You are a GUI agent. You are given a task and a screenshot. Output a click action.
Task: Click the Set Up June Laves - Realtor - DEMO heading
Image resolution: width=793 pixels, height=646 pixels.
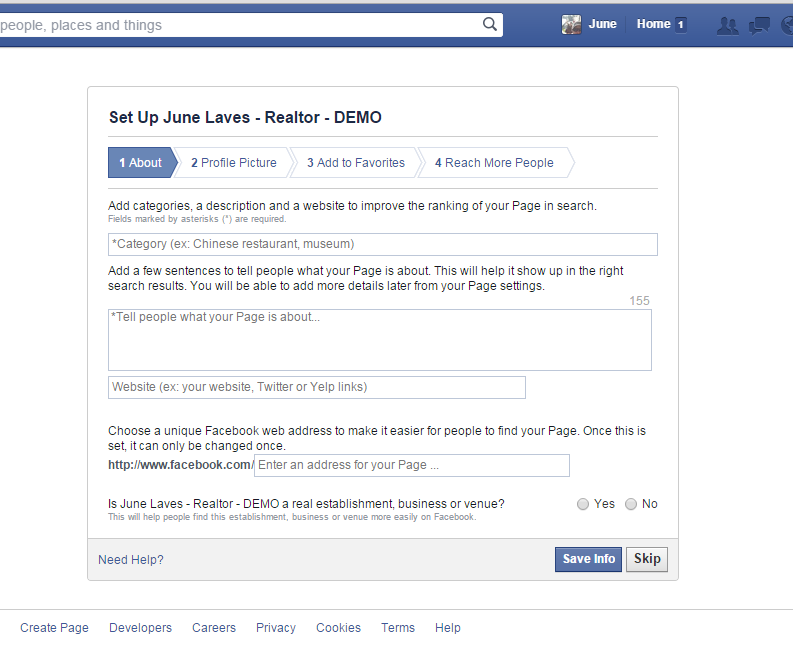click(x=245, y=117)
